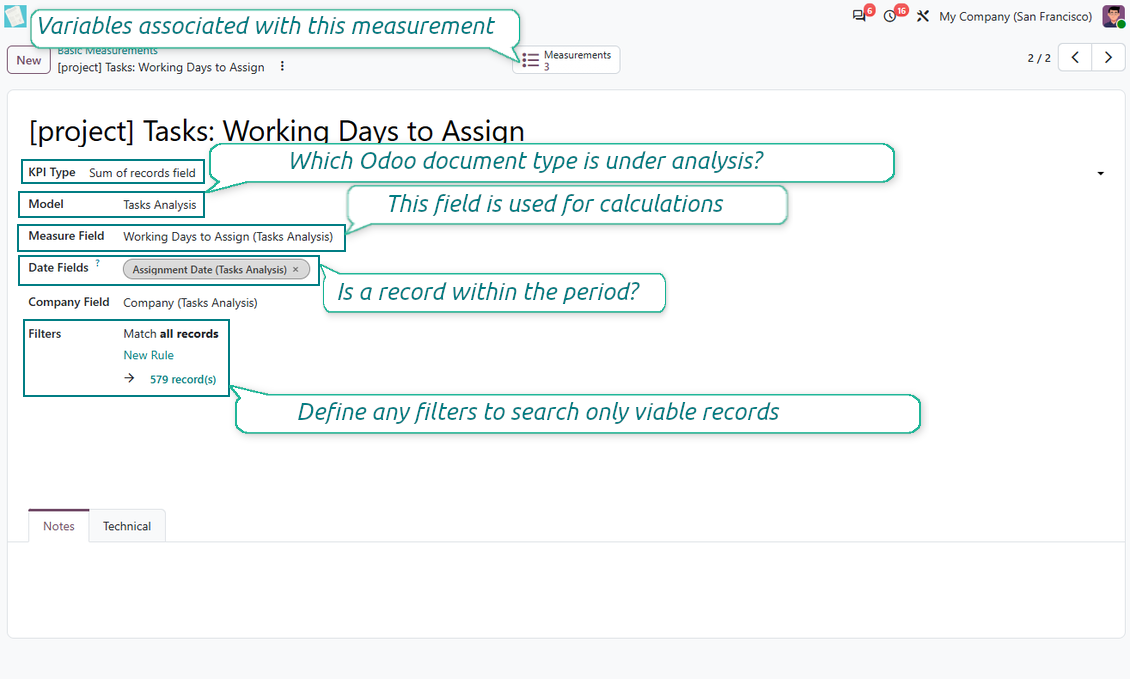Click the breadcrumb record name beside the New button
The width and height of the screenshot is (1130, 679).
point(161,67)
